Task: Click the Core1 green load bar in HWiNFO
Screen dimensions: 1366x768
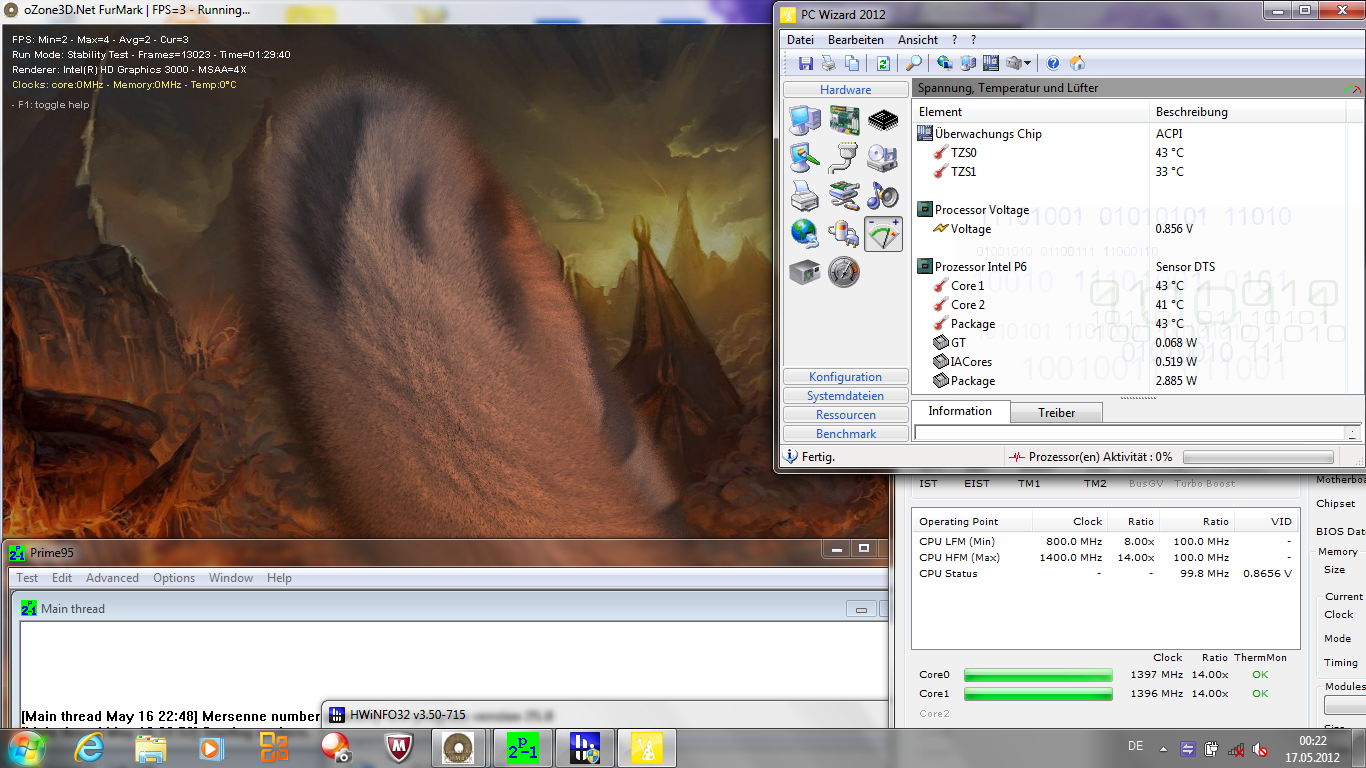Action: pyautogui.click(x=1037, y=694)
